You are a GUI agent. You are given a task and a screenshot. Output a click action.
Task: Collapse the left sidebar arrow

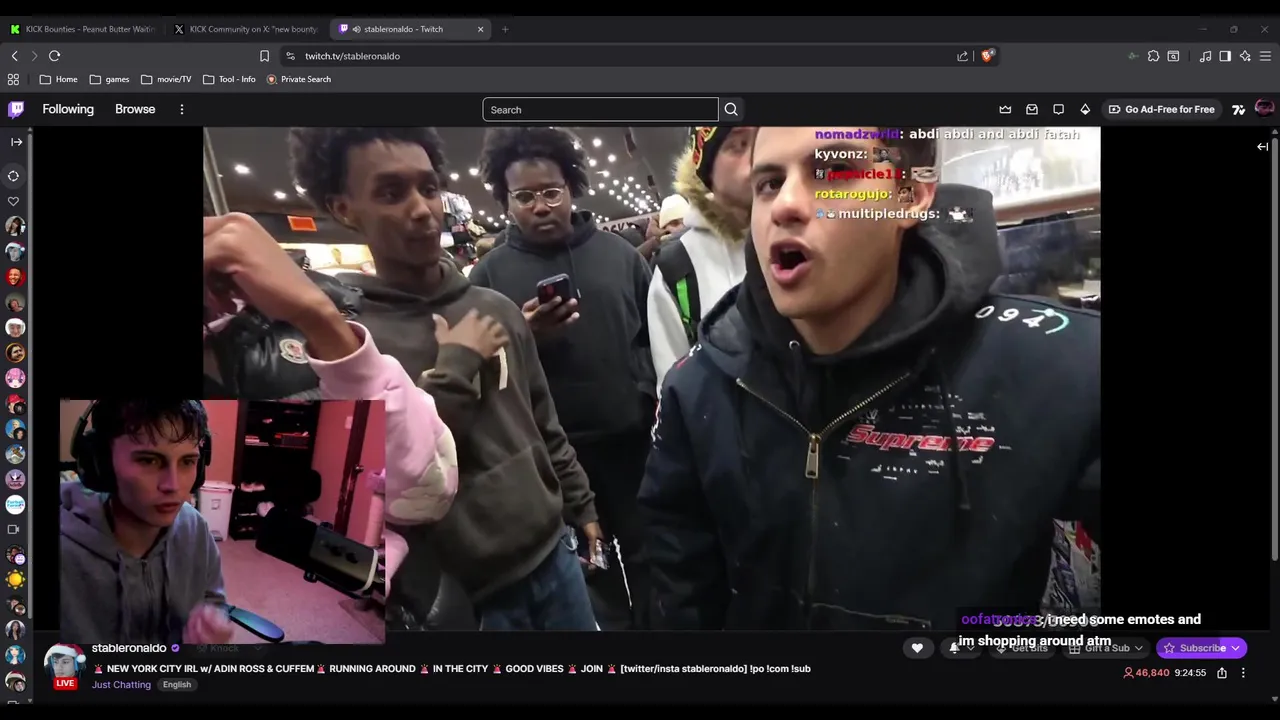16,142
